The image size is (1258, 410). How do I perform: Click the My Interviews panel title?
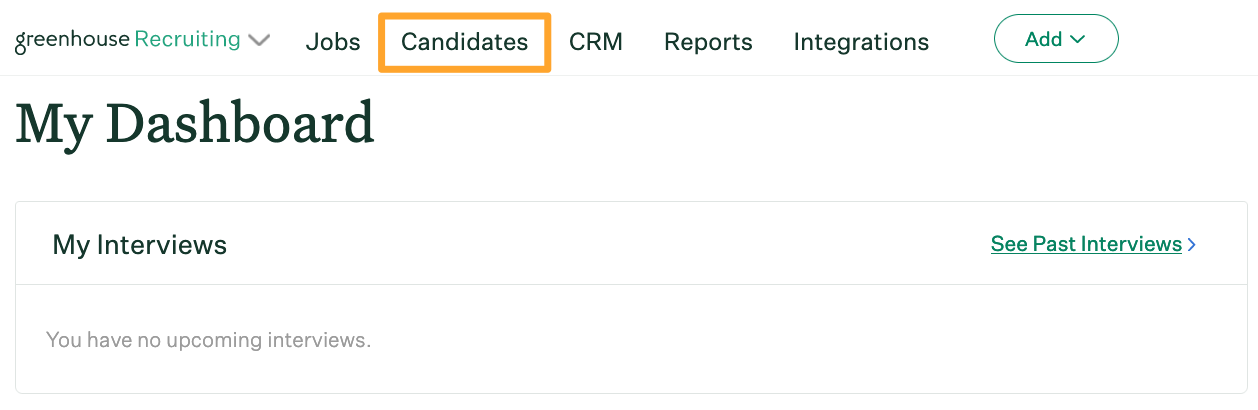140,244
